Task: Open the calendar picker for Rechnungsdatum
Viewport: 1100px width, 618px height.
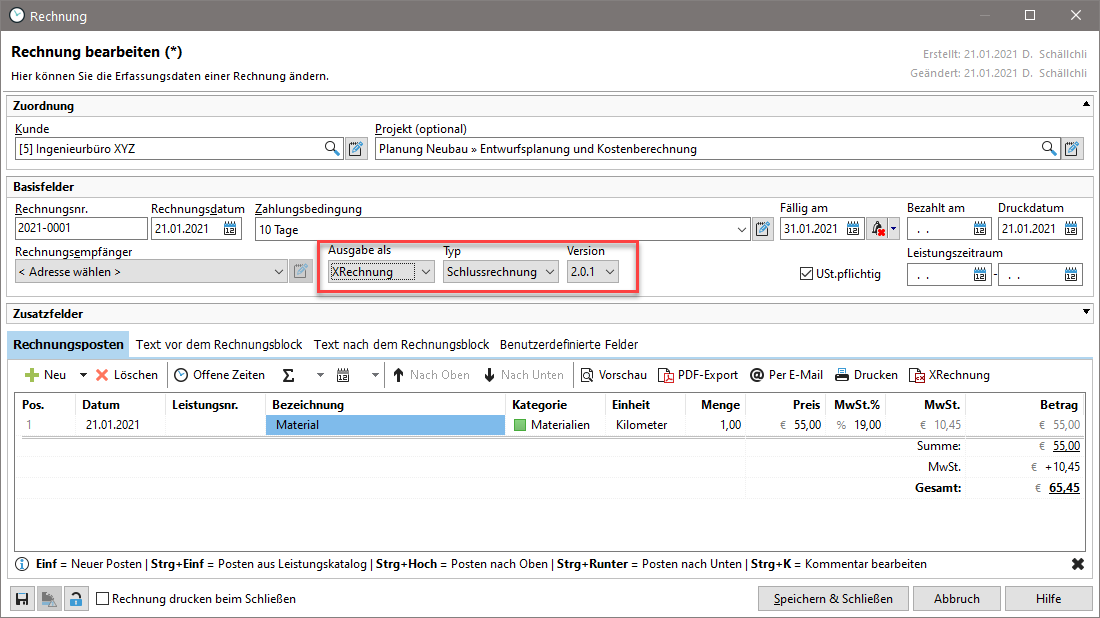Action: 231,229
